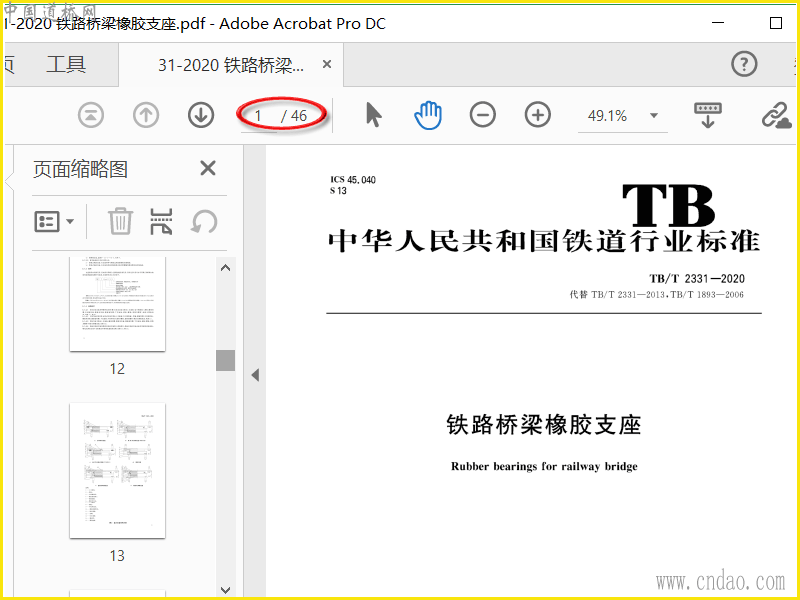Open zoom percentage dropdown arrow
Image resolution: width=800 pixels, height=600 pixels.
[x=654, y=116]
